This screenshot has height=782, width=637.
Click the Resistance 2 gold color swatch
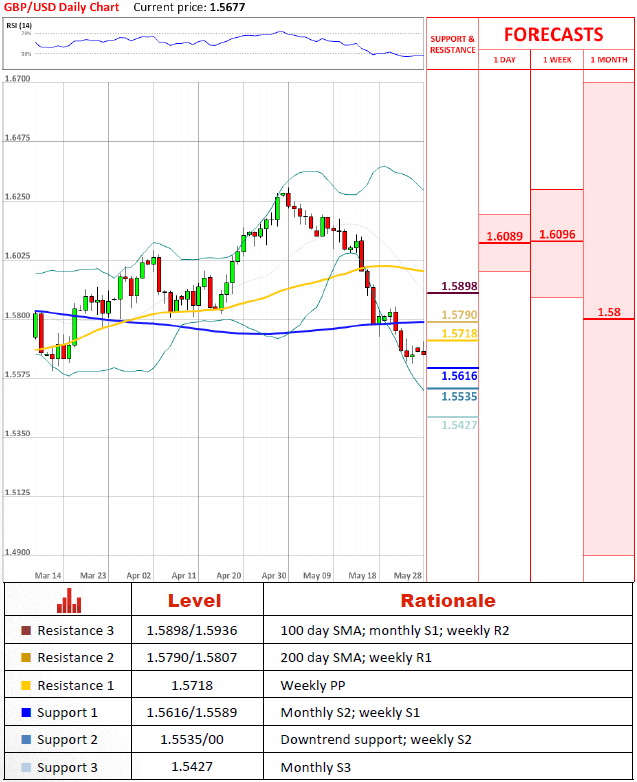(26, 657)
